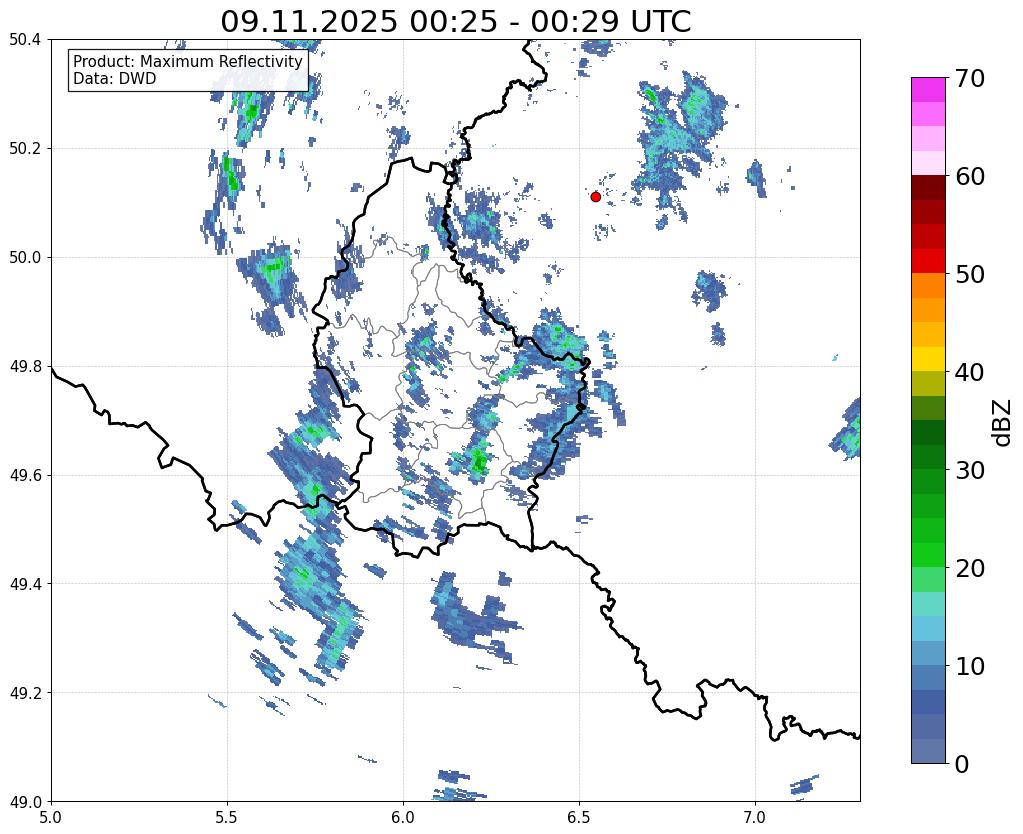Pick the slate-blue bottom swatch at 0 dBZ
Viewport: 1023px width, 834px height.
click(x=928, y=751)
